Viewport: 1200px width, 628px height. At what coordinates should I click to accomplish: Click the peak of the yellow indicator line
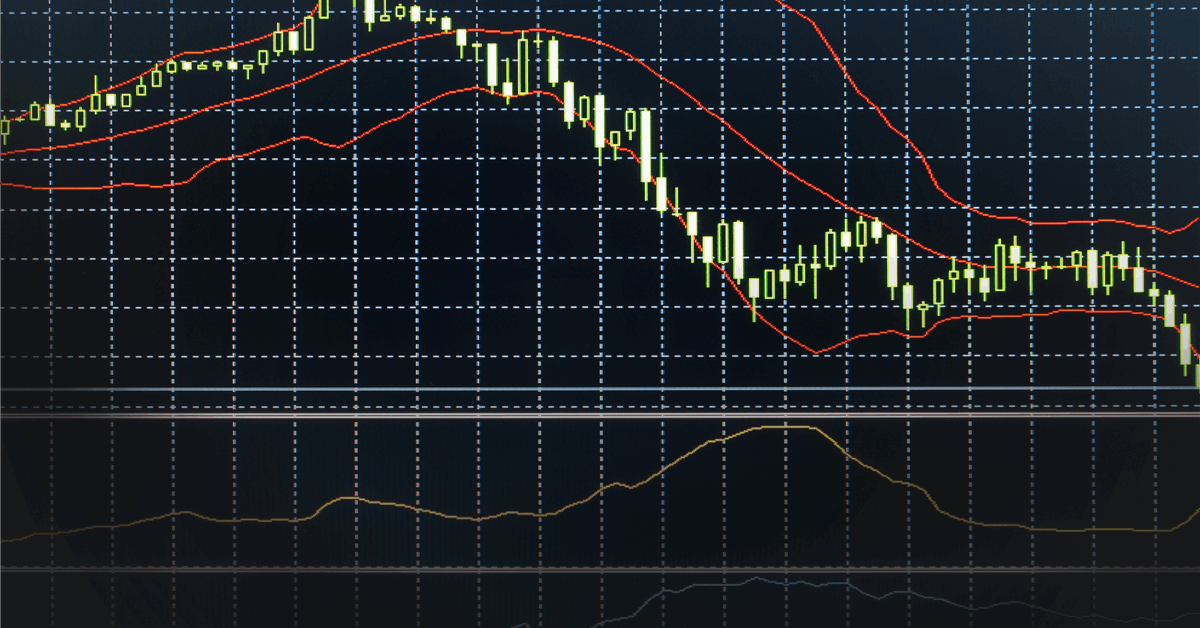pyautogui.click(x=785, y=427)
